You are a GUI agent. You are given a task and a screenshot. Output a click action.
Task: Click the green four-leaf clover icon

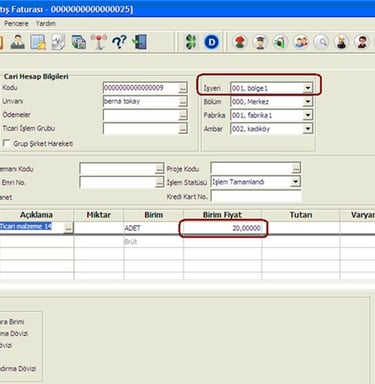pyautogui.click(x=191, y=42)
